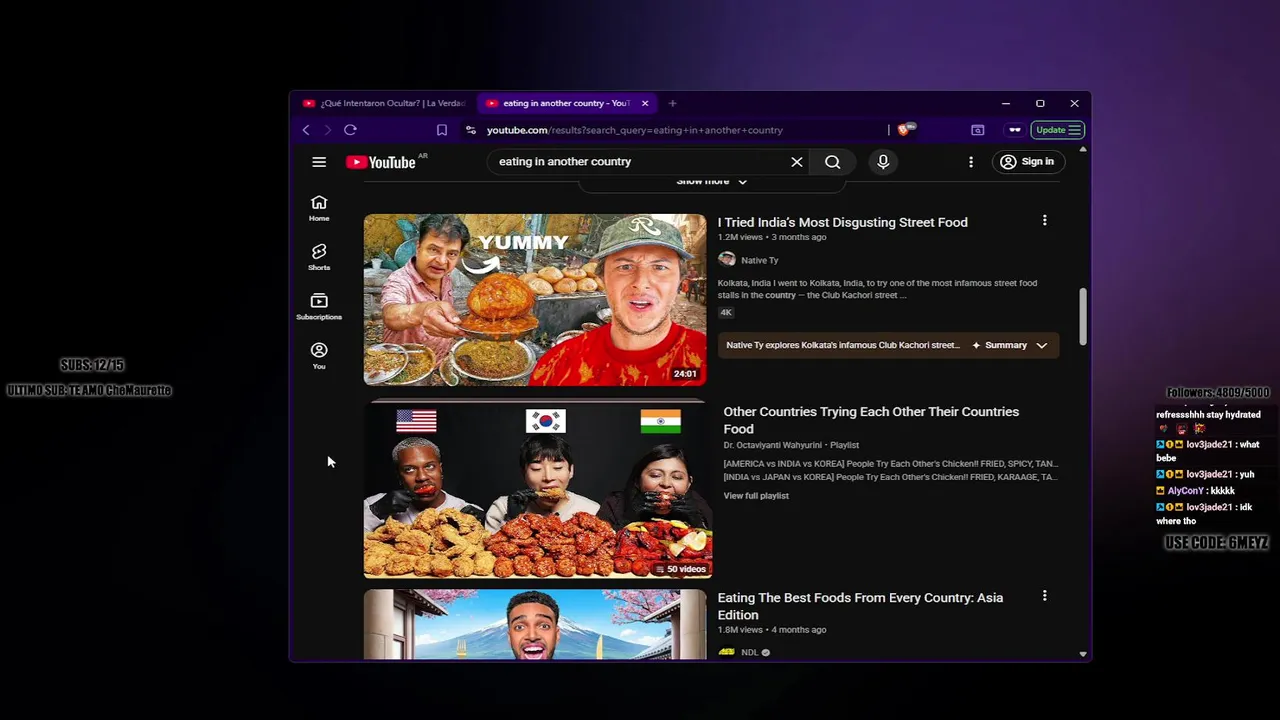Clear the search query with X
Screen dimensions: 1280x720
(797, 162)
